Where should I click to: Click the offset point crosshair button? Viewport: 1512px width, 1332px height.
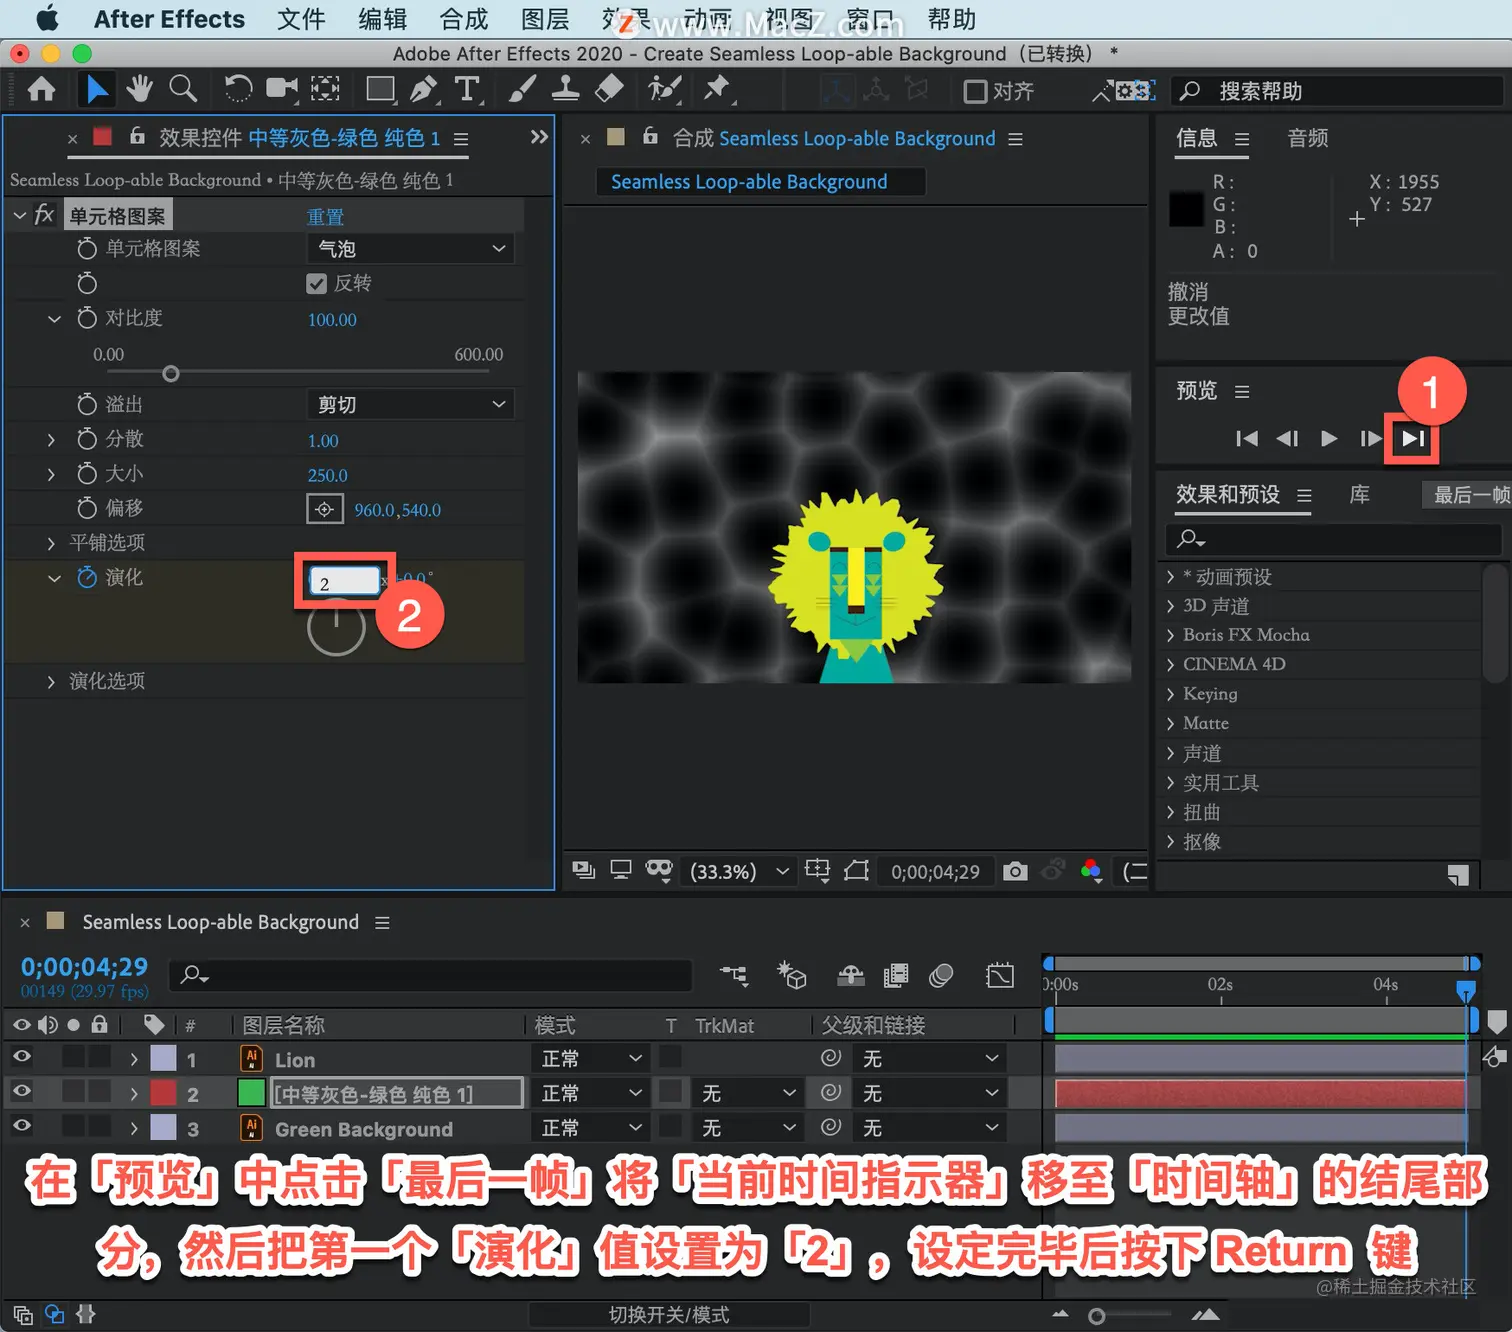[324, 509]
